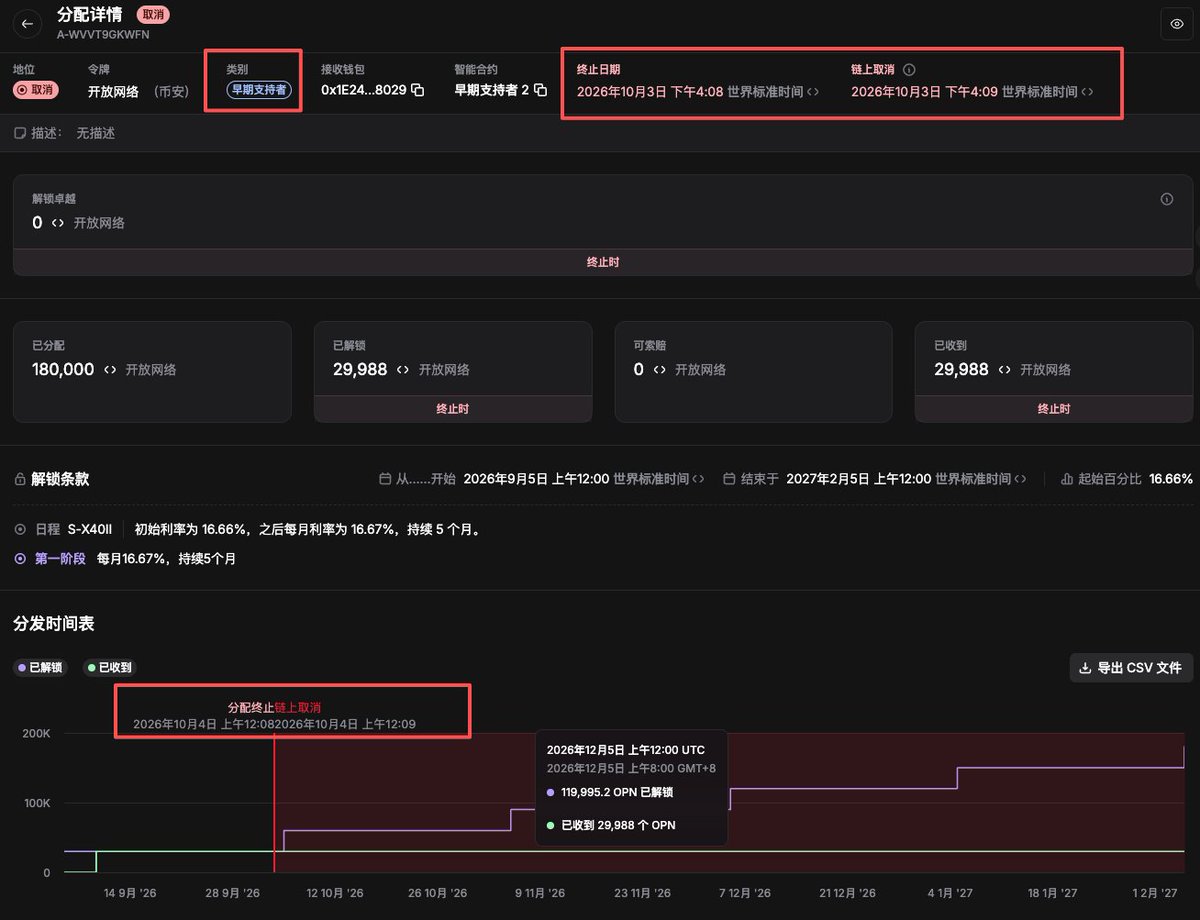1200x920 pixels.
Task: Toggle timezone code icon after 下午4:09 世界标准时间
Action: 1087,92
